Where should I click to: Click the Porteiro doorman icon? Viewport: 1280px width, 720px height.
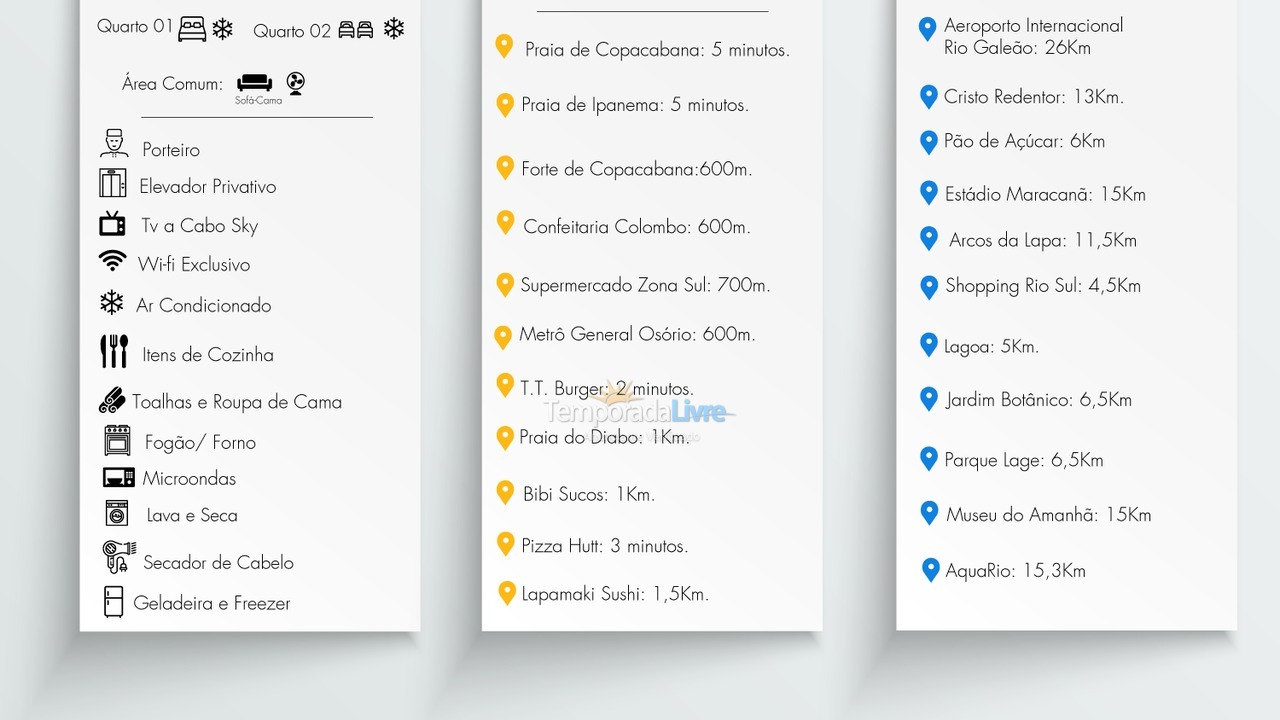tap(114, 144)
